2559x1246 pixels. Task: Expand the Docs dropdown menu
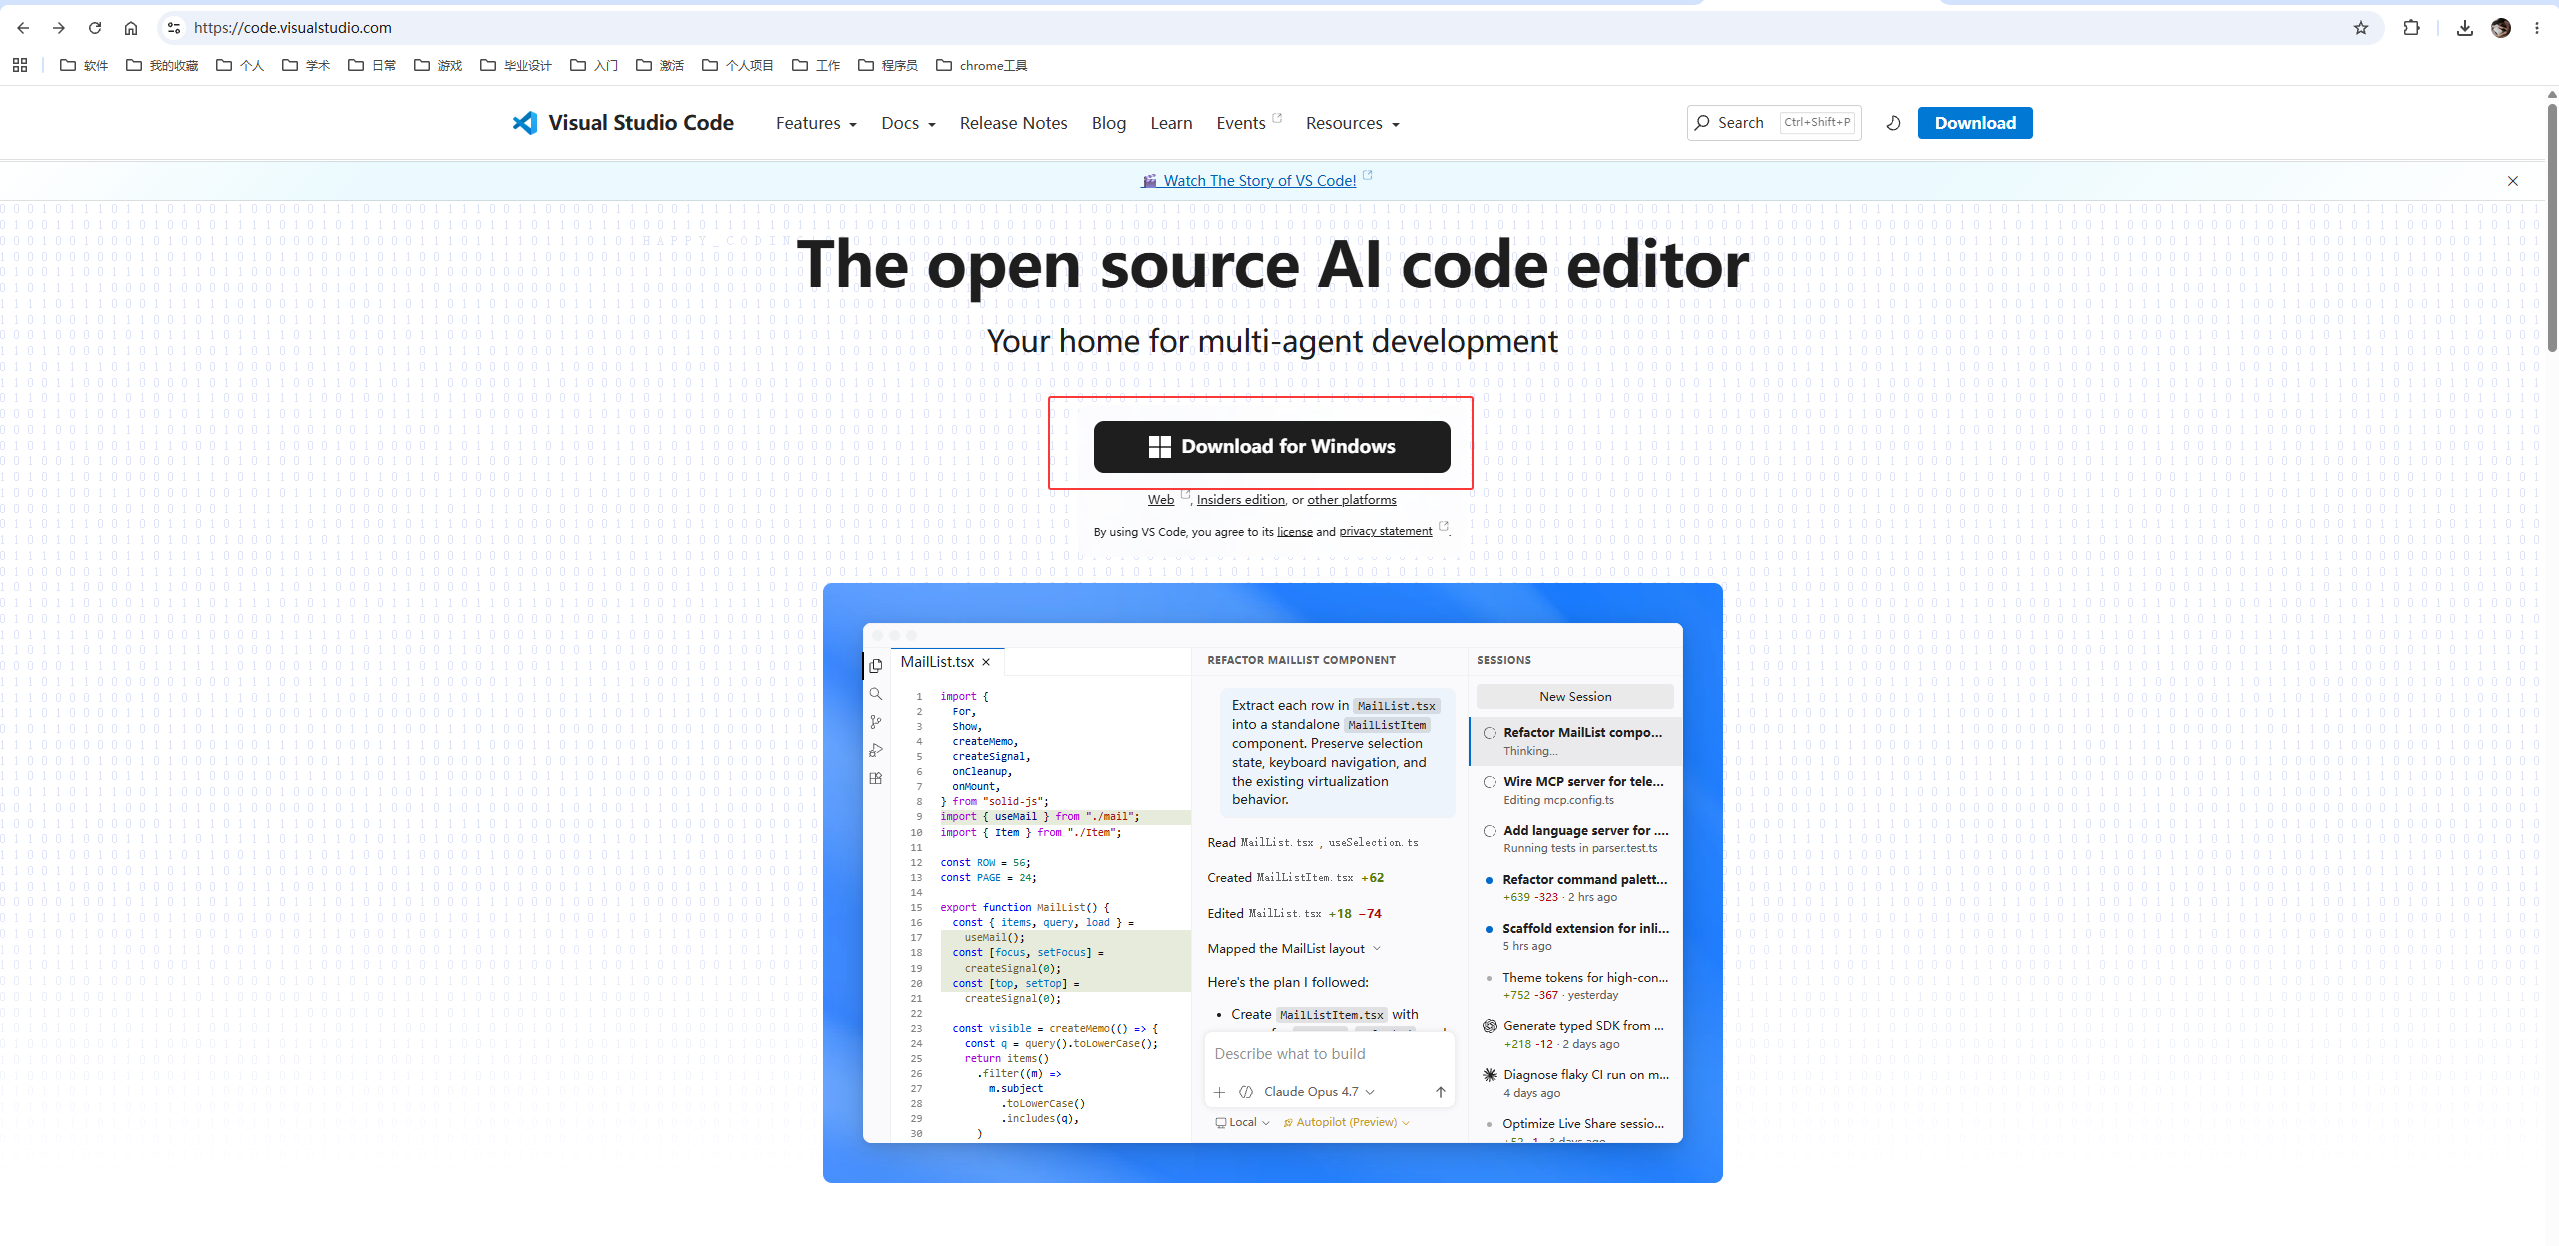[908, 123]
